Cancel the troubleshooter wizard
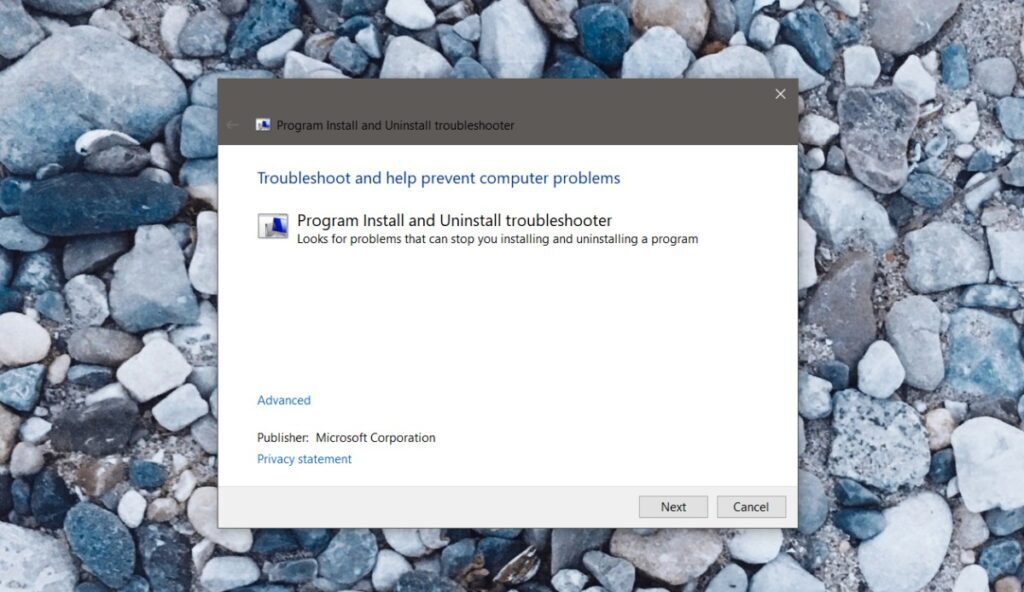This screenshot has width=1024, height=592. [751, 506]
